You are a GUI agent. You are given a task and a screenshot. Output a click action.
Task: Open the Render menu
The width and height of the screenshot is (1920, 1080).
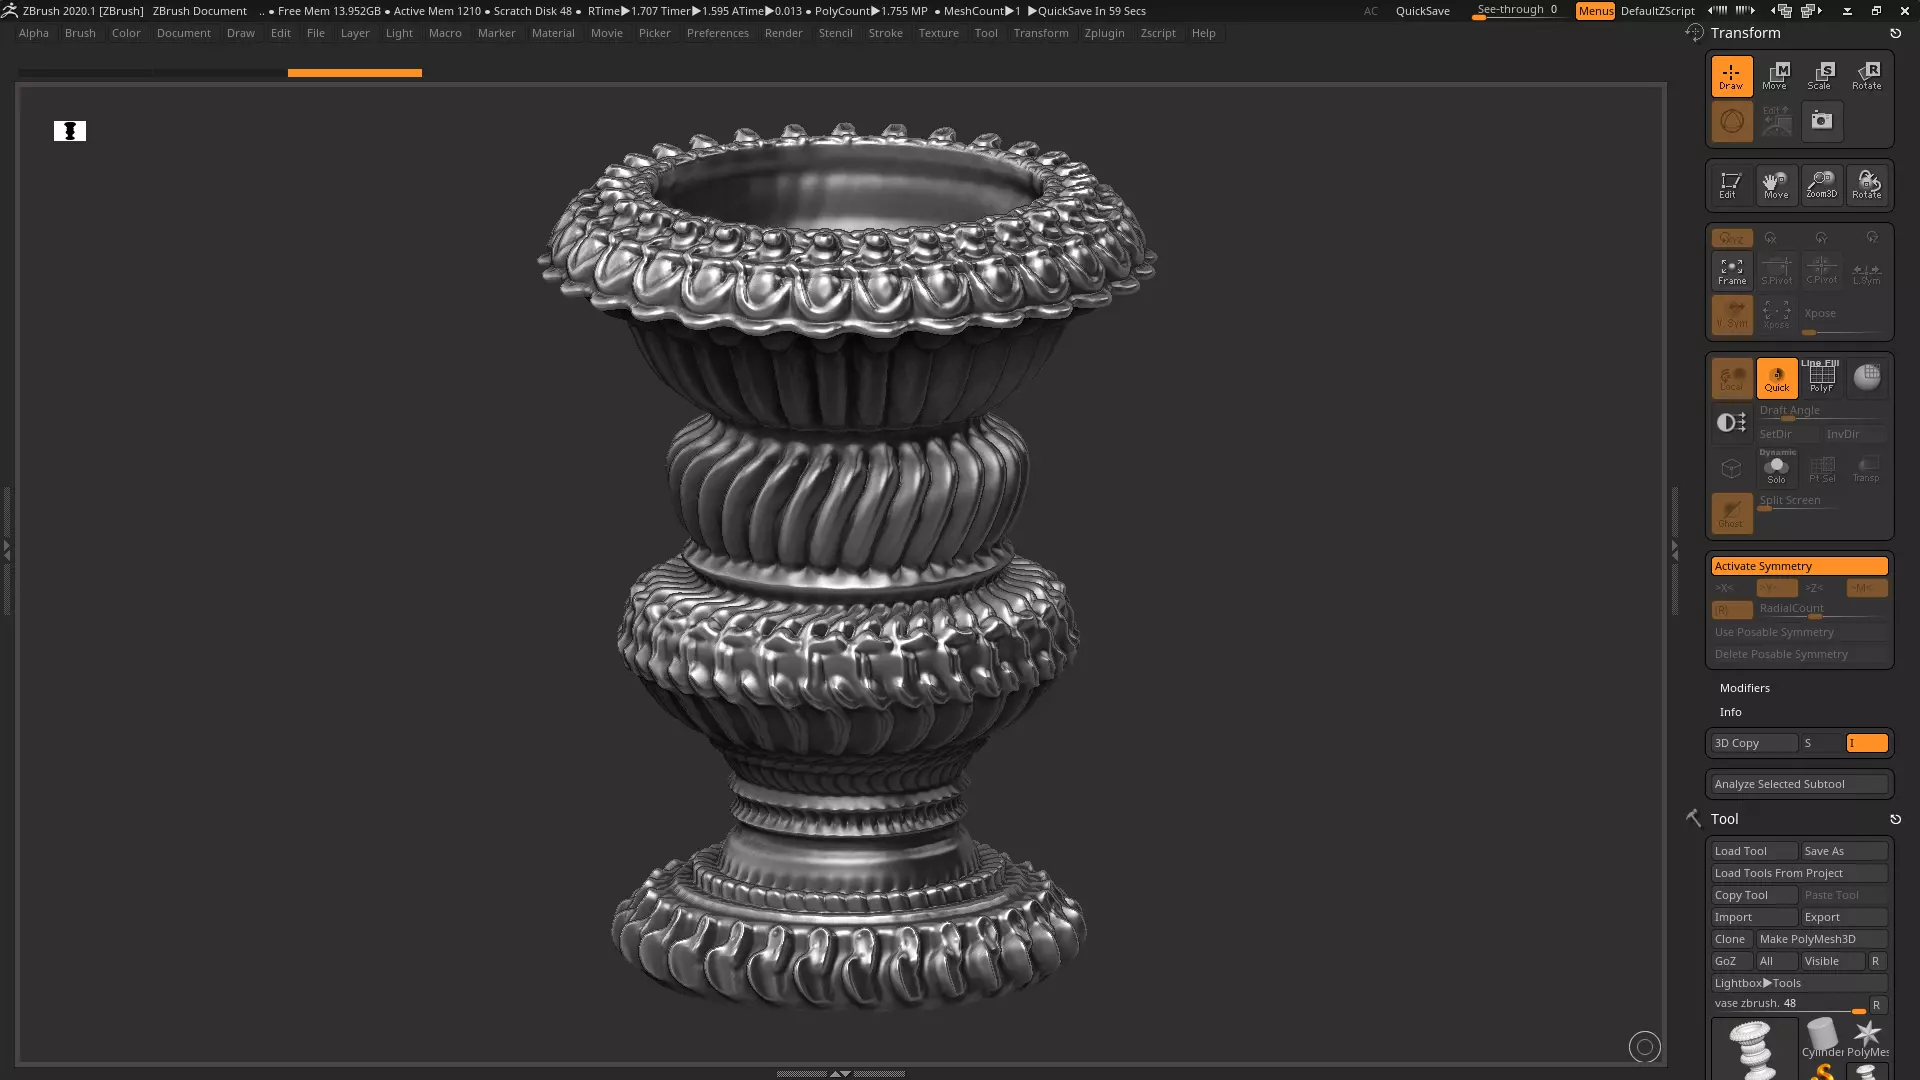click(783, 33)
